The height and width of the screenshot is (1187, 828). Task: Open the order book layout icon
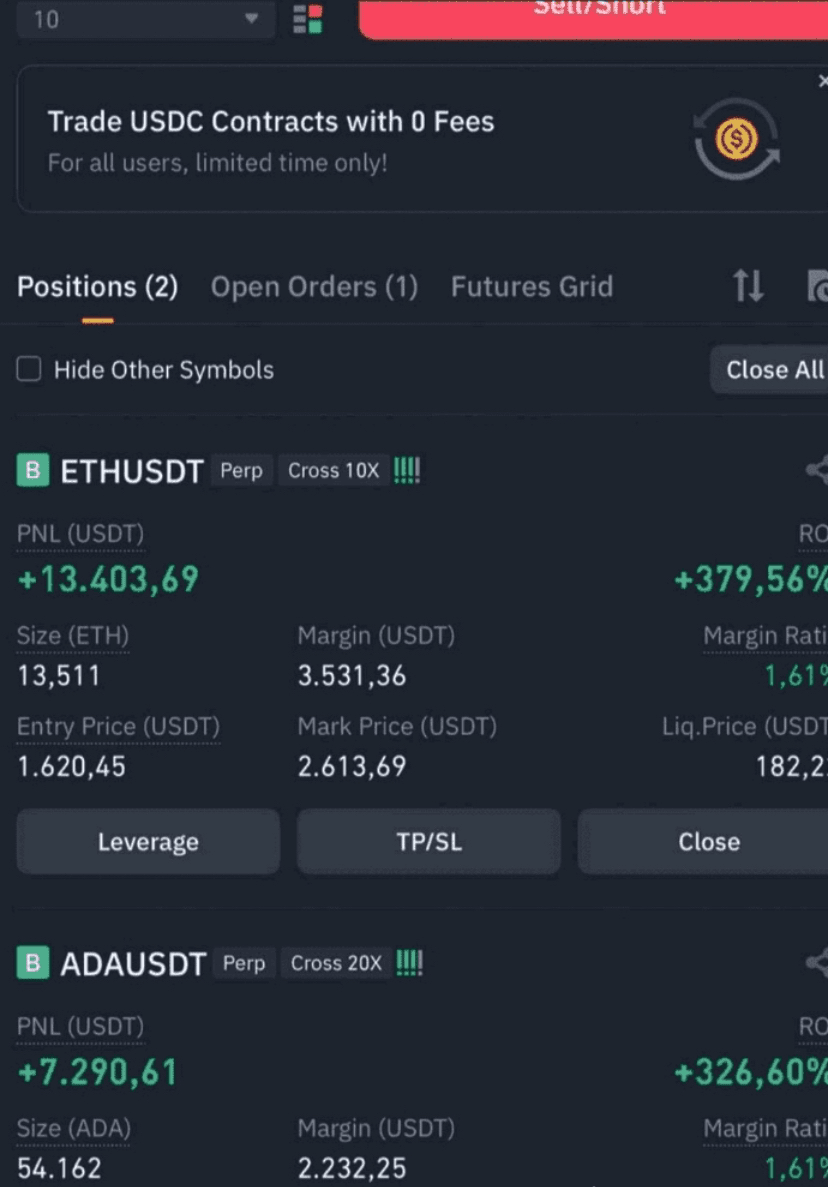(308, 19)
